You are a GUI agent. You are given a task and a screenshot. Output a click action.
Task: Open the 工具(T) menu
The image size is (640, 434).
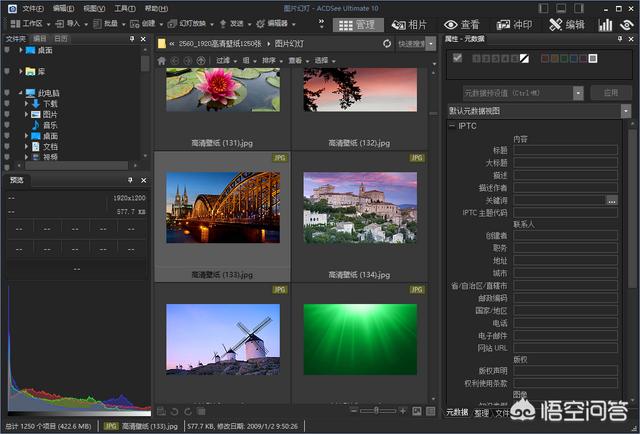tap(125, 7)
